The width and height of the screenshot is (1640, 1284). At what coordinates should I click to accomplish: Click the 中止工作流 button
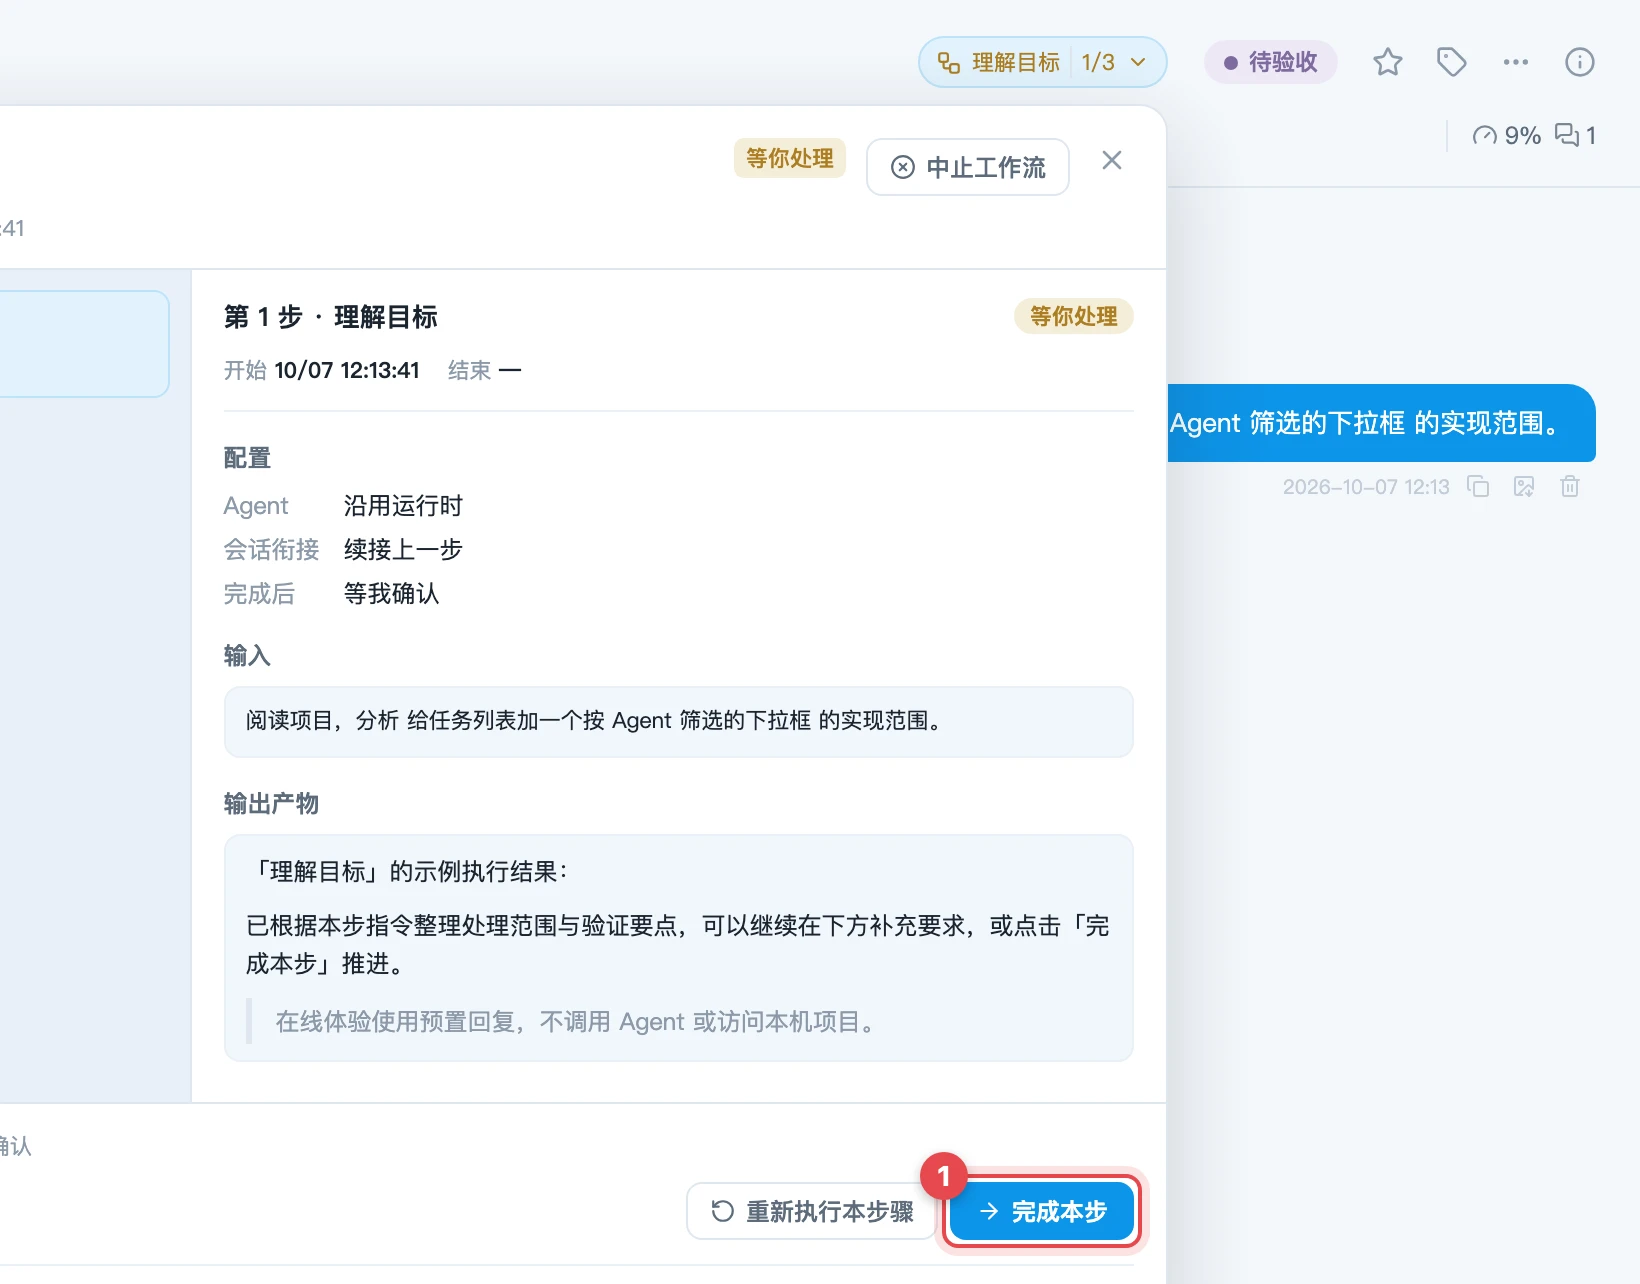click(x=967, y=167)
